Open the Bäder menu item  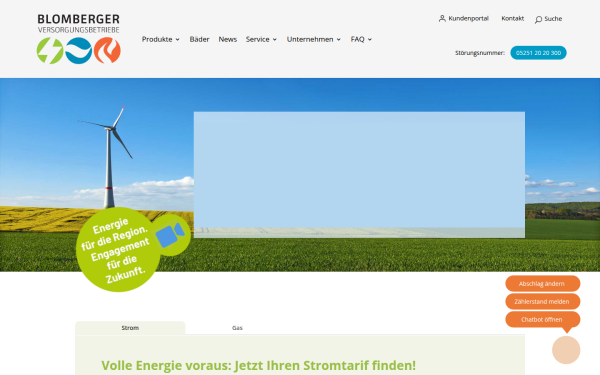[199, 39]
